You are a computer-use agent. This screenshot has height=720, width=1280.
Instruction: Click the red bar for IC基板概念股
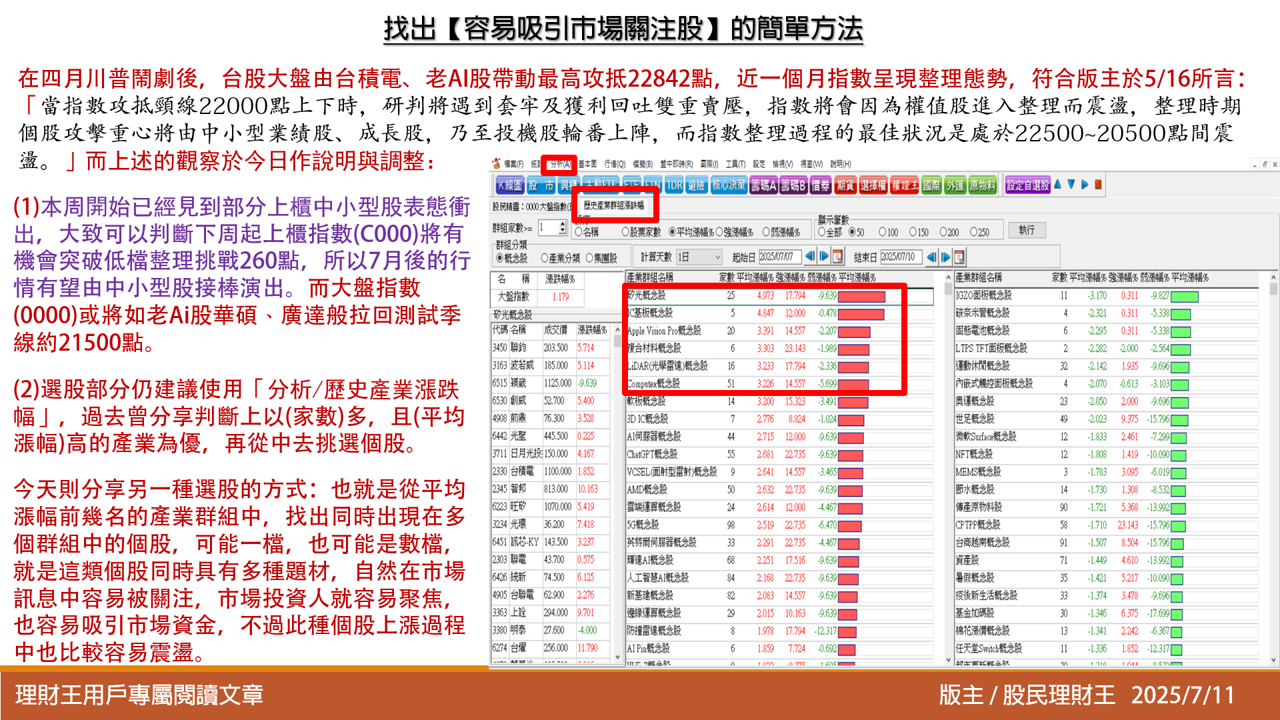point(860,314)
